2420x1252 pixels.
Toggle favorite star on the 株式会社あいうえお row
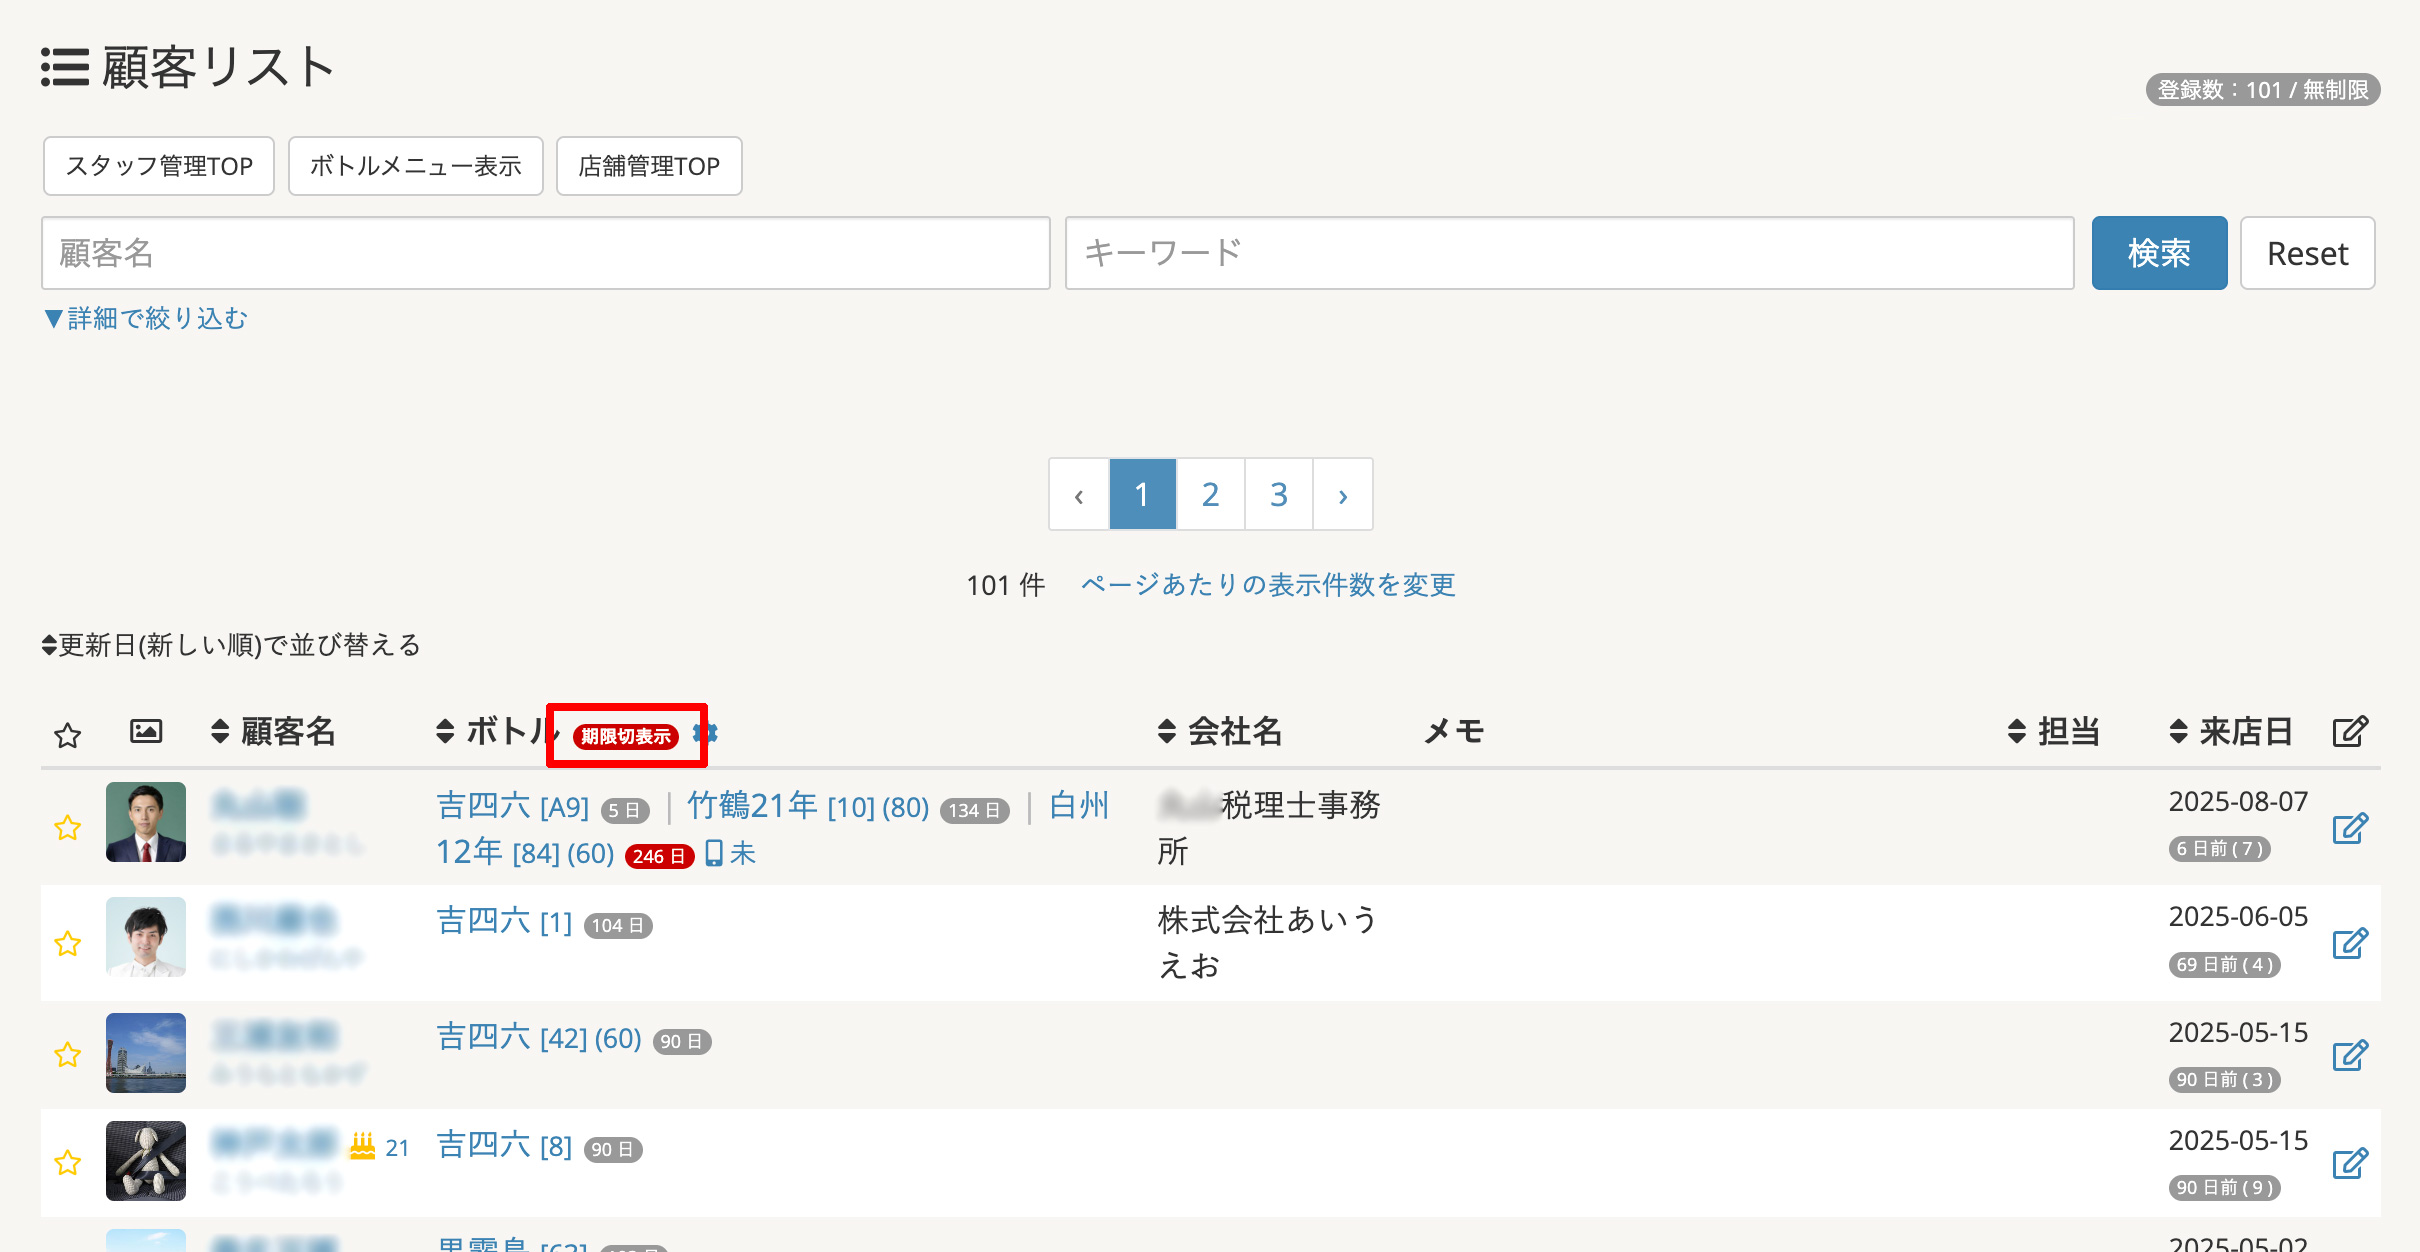67,943
